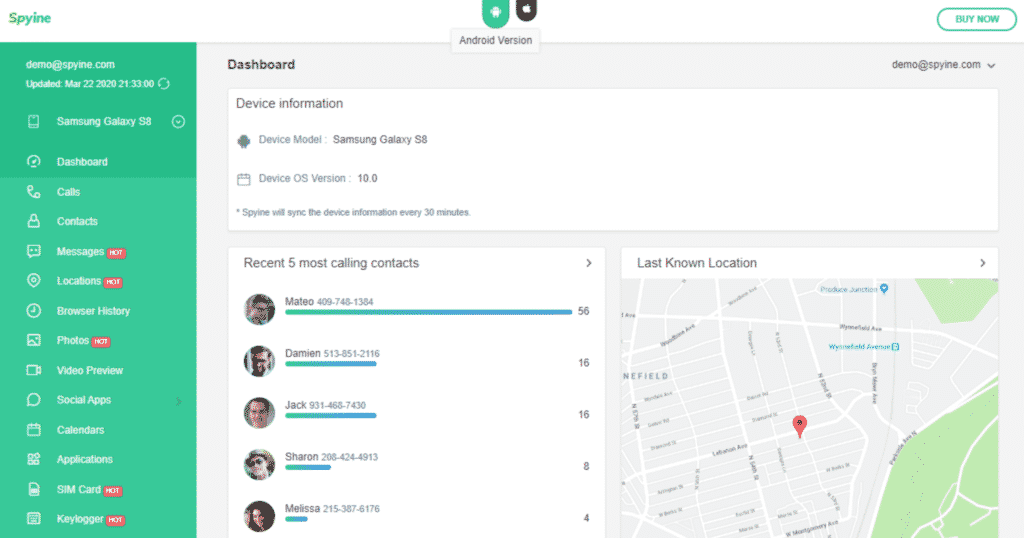The width and height of the screenshot is (1024, 538).
Task: Expand the Samsung Galaxy S8 device selector
Action: (178, 122)
